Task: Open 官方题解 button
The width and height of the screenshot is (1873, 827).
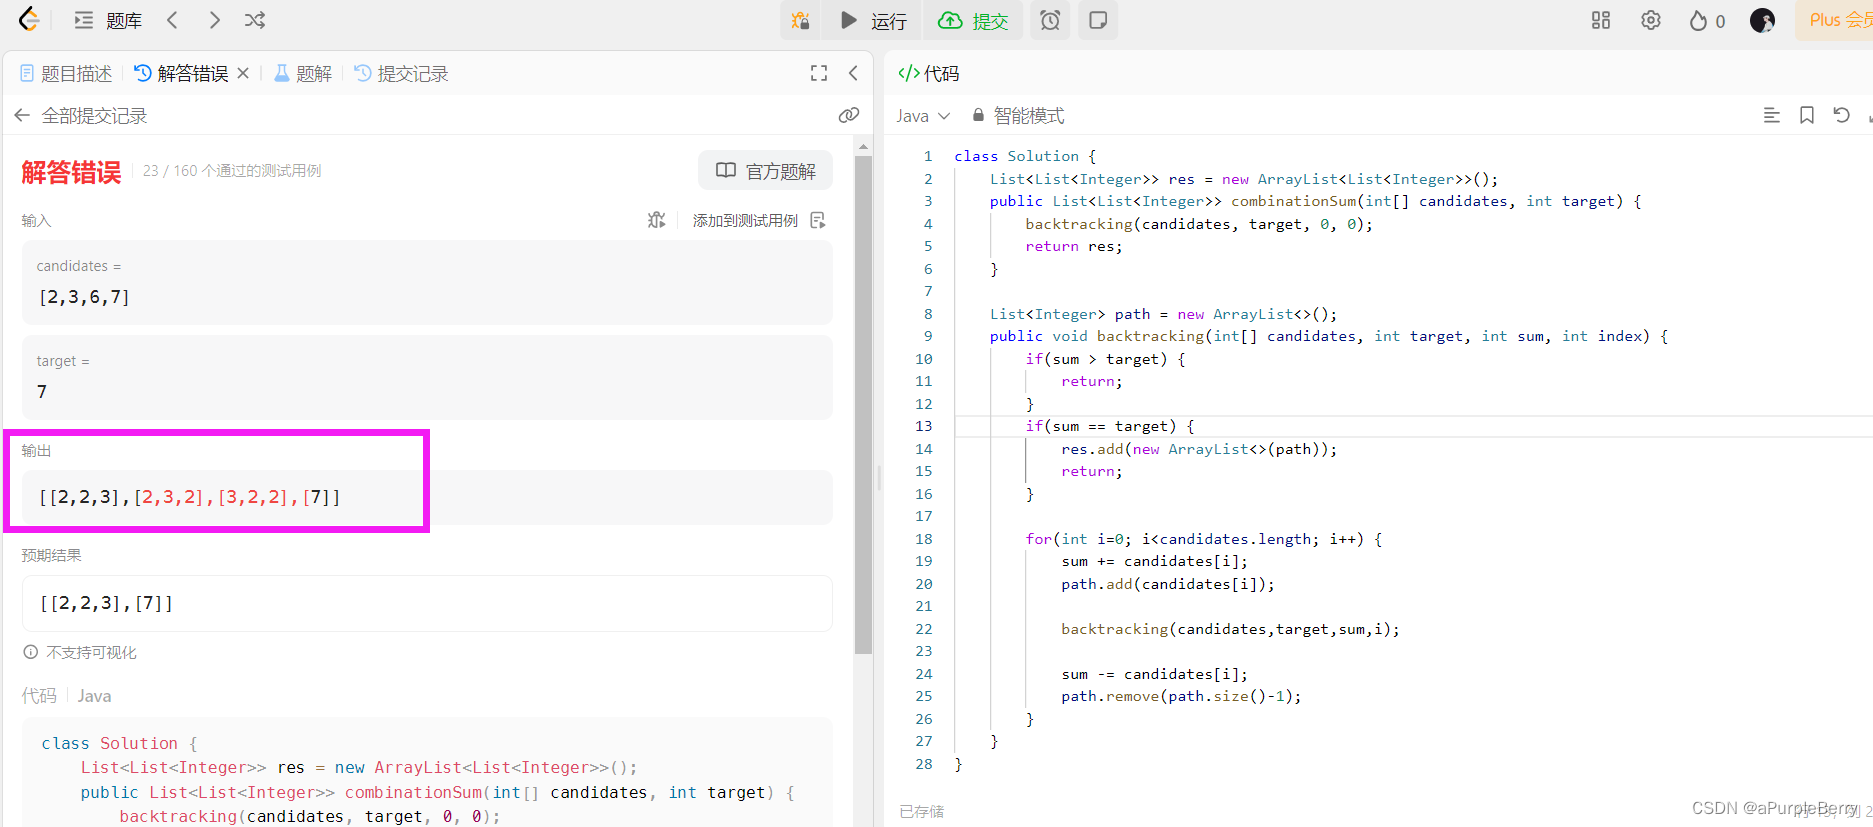Action: (766, 170)
